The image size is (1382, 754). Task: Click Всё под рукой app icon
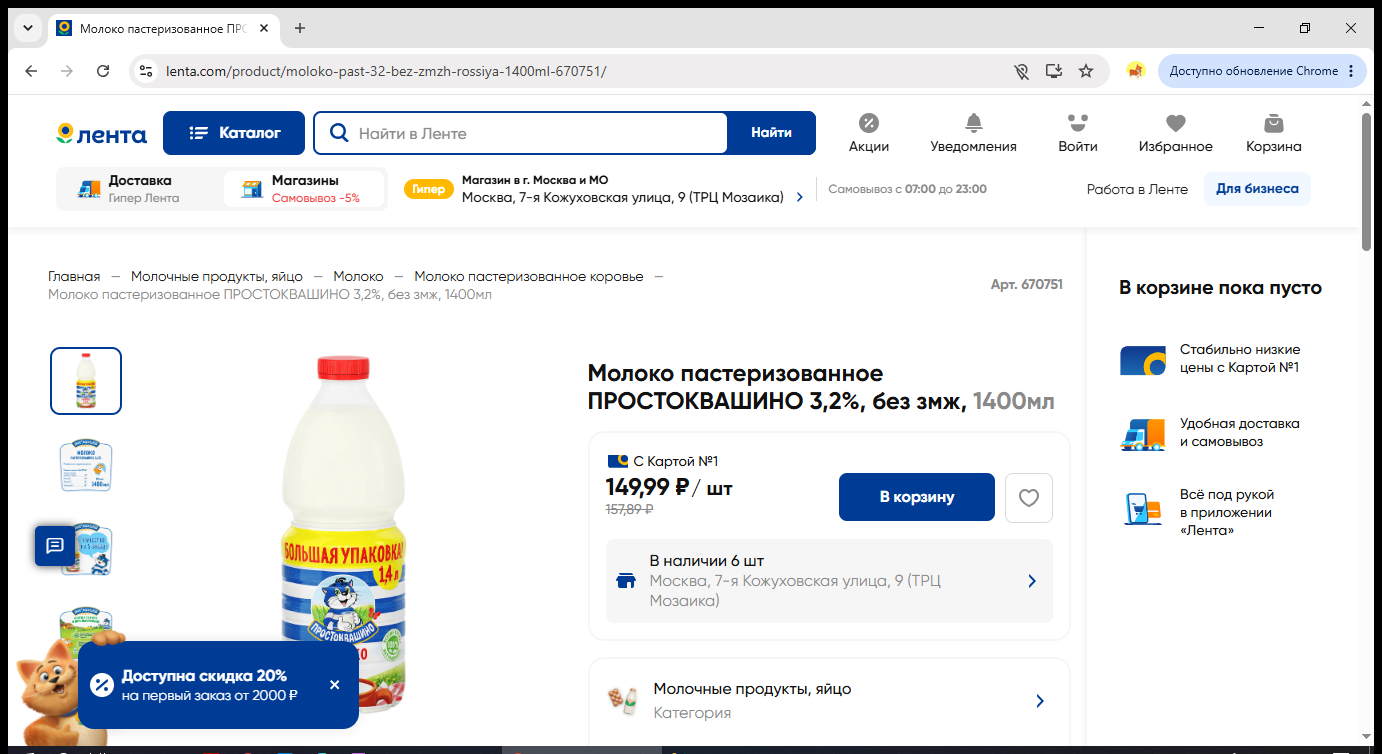coord(1143,509)
